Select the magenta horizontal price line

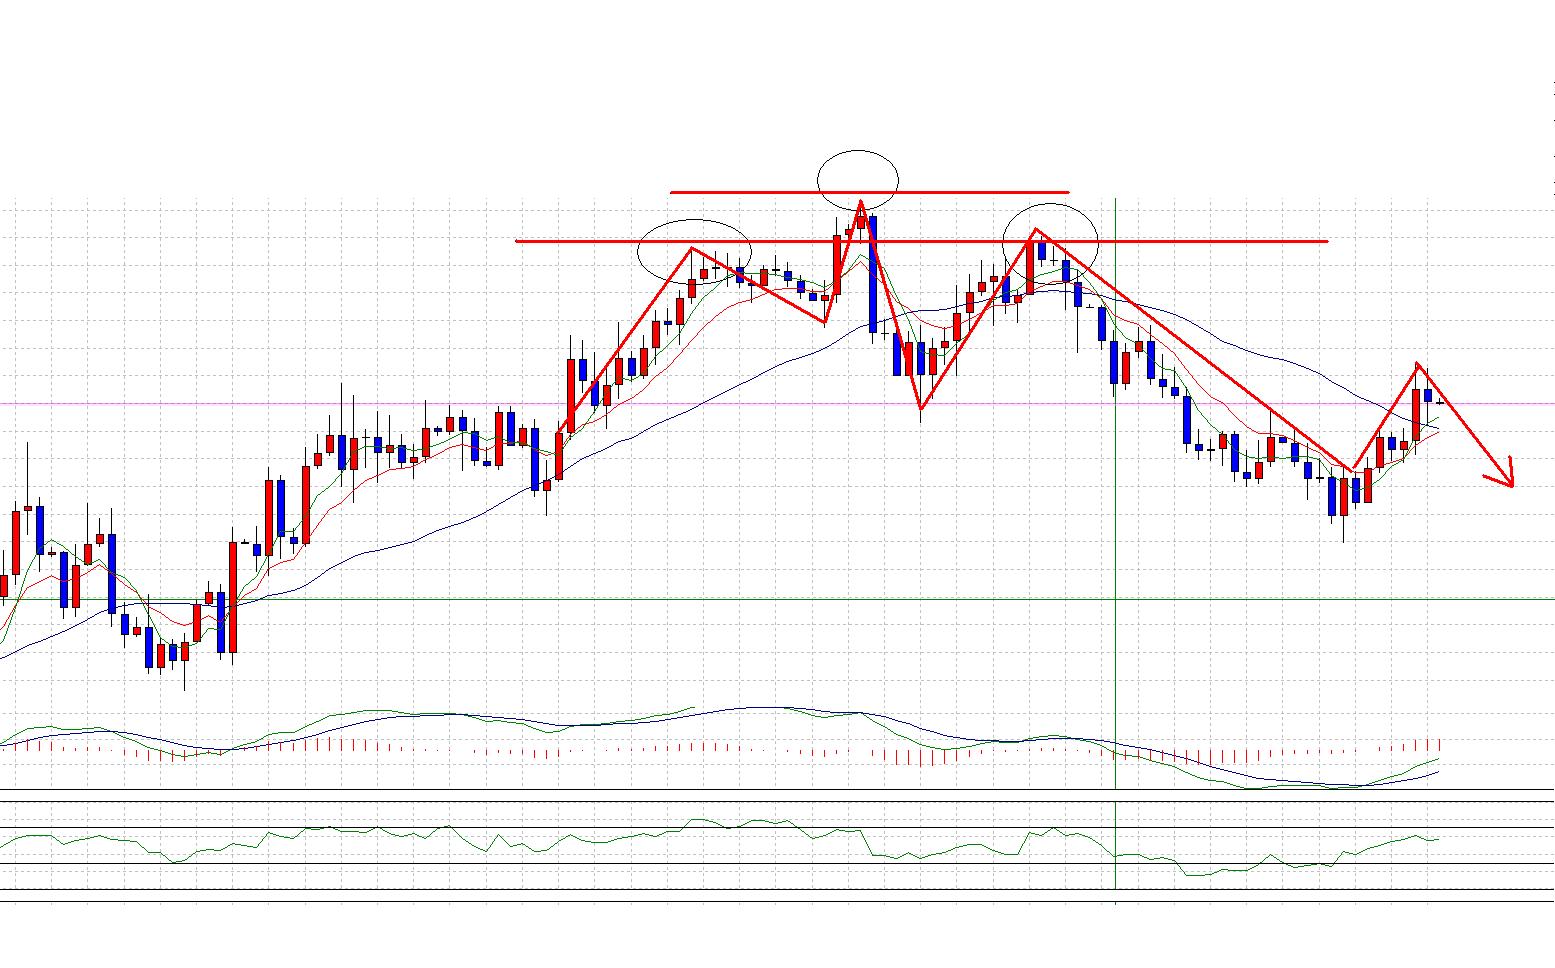[x=777, y=404]
